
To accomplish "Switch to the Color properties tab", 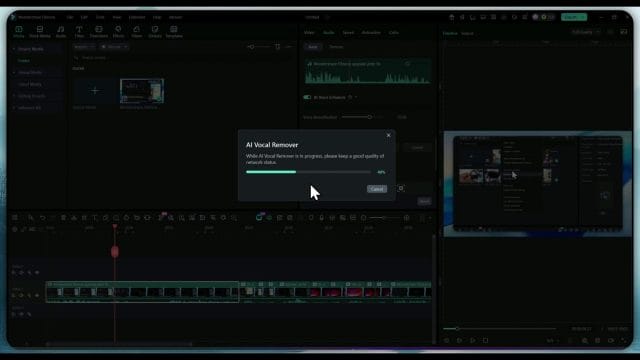I will (x=393, y=33).
